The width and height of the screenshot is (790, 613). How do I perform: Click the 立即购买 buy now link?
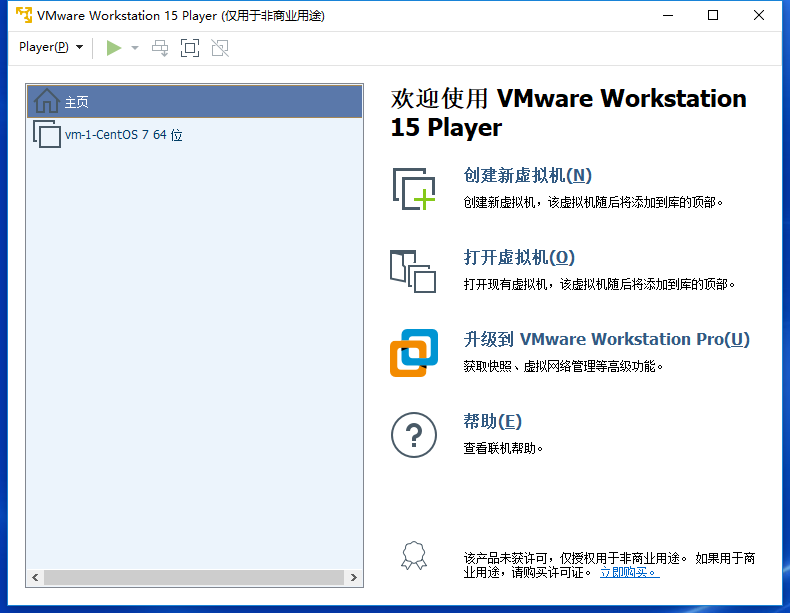coord(629,573)
